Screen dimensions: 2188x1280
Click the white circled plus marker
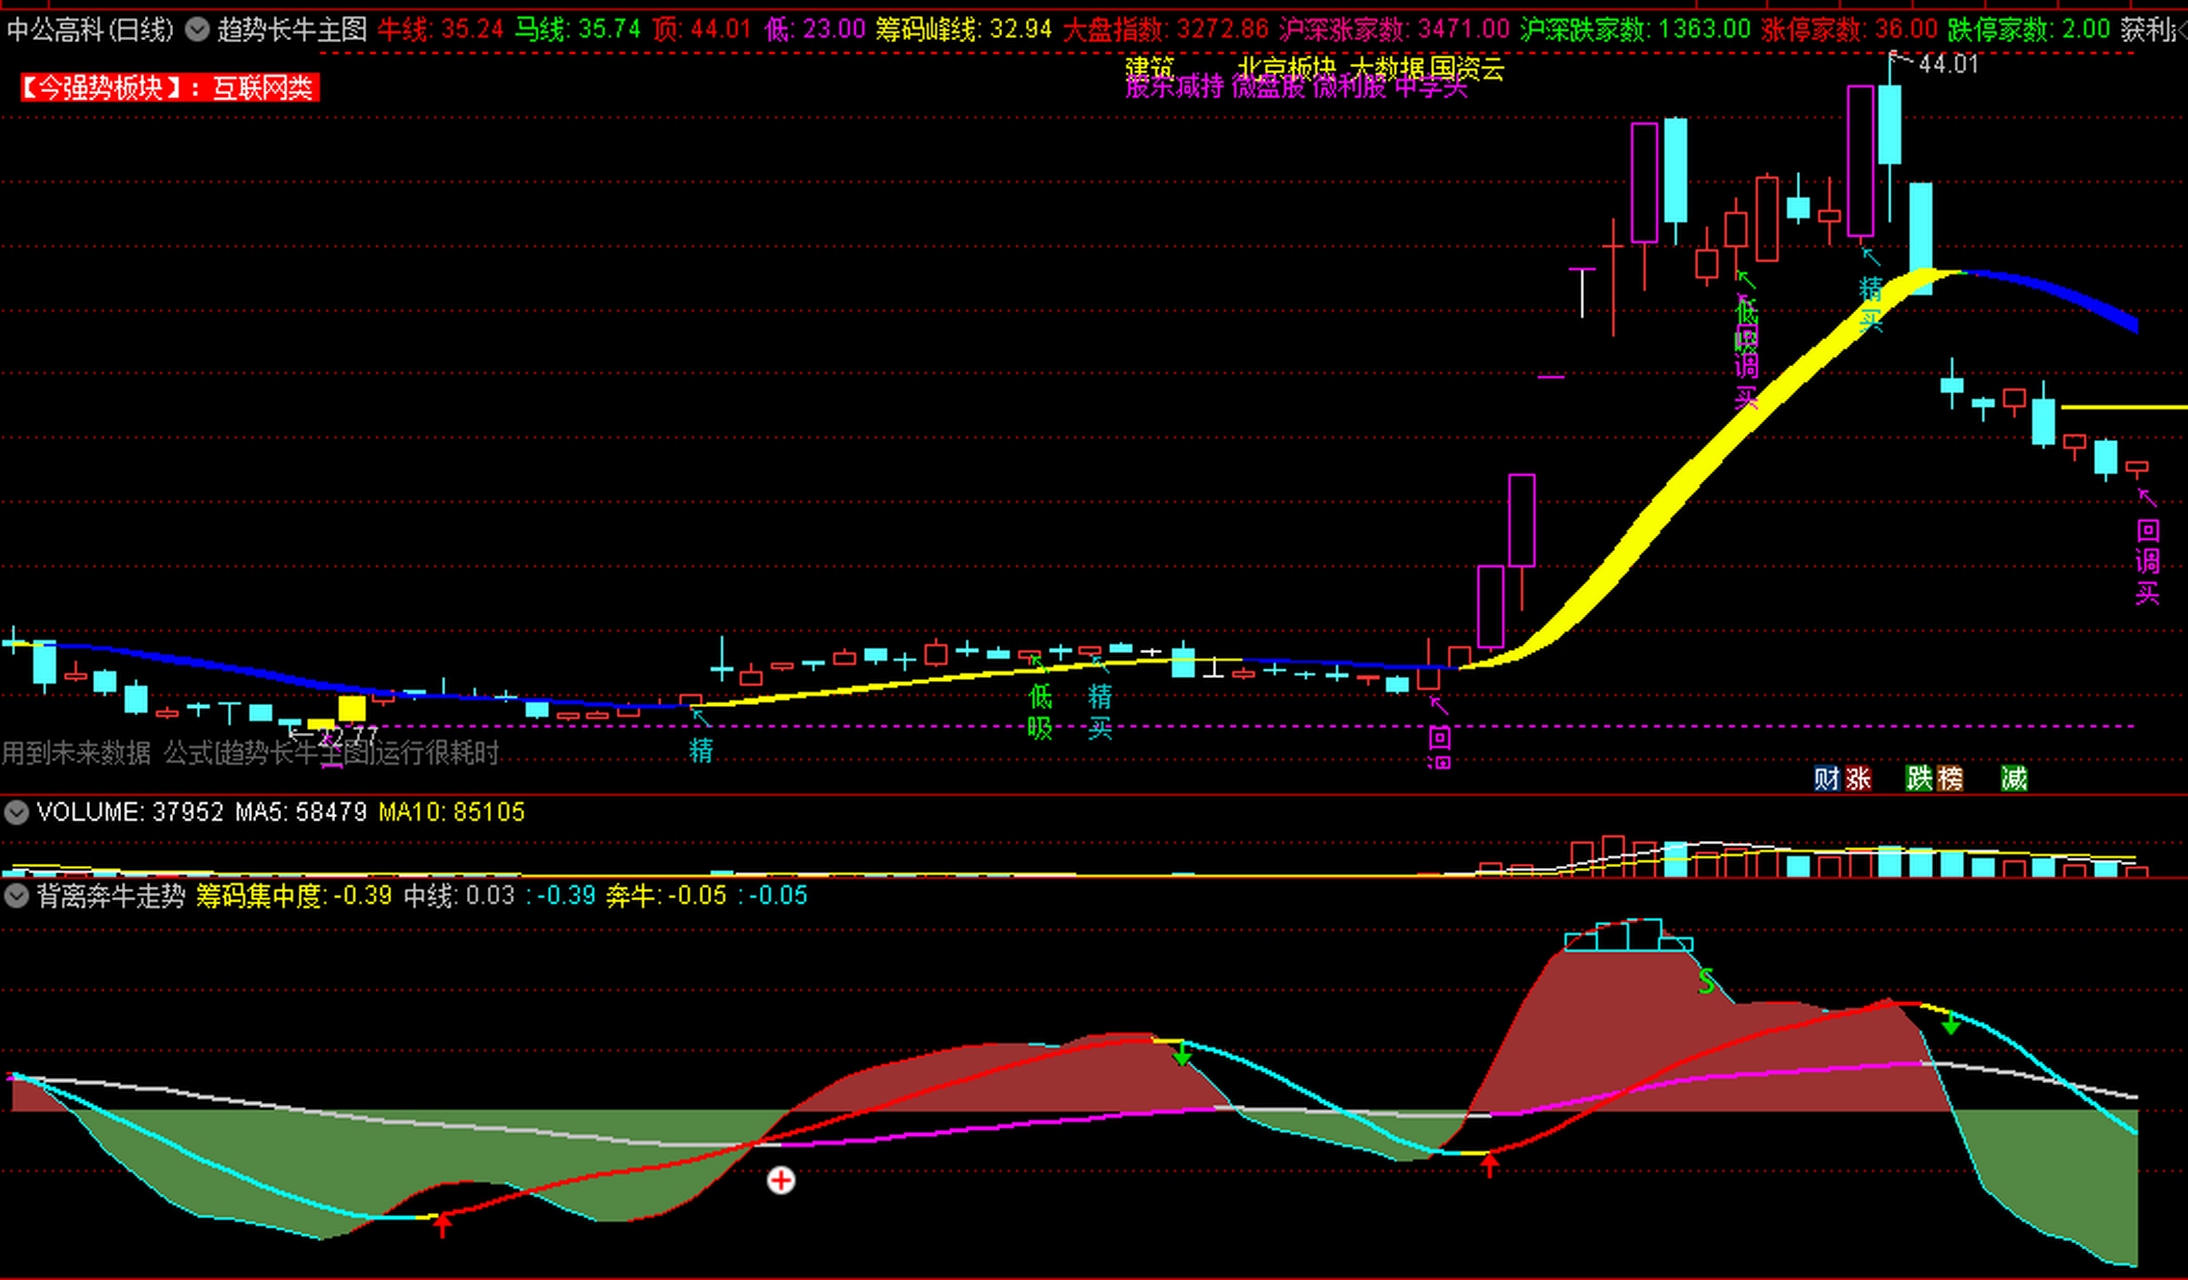tap(781, 1181)
